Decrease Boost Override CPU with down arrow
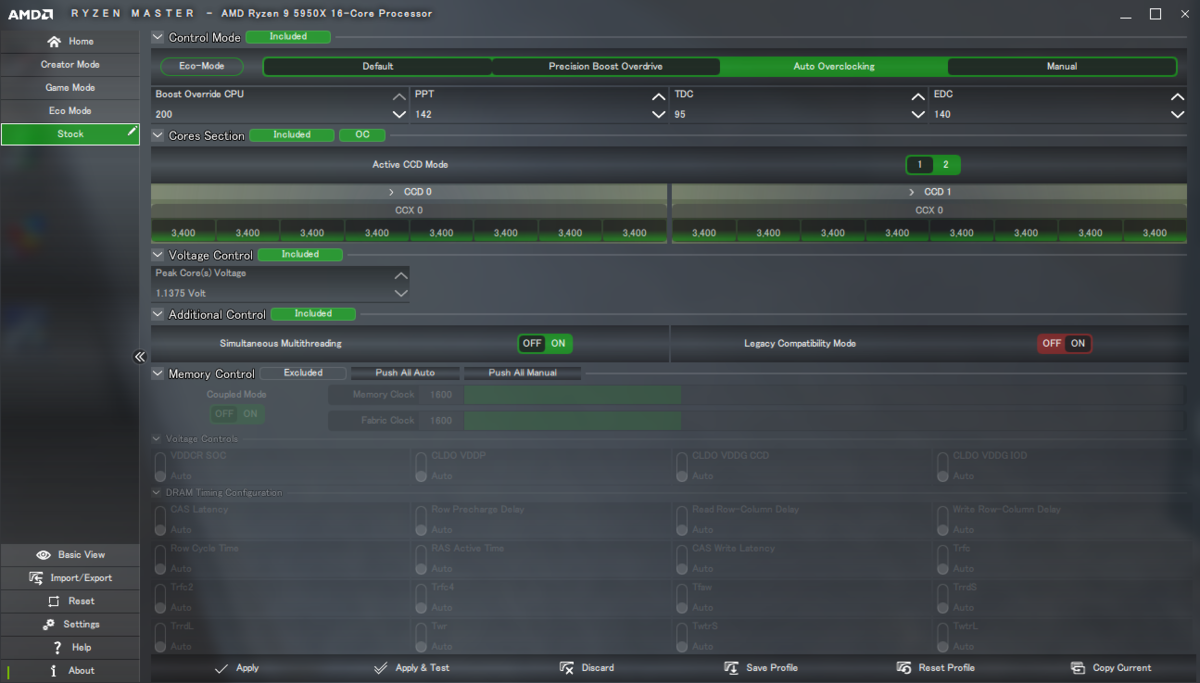This screenshot has width=1200, height=683. coord(399,115)
